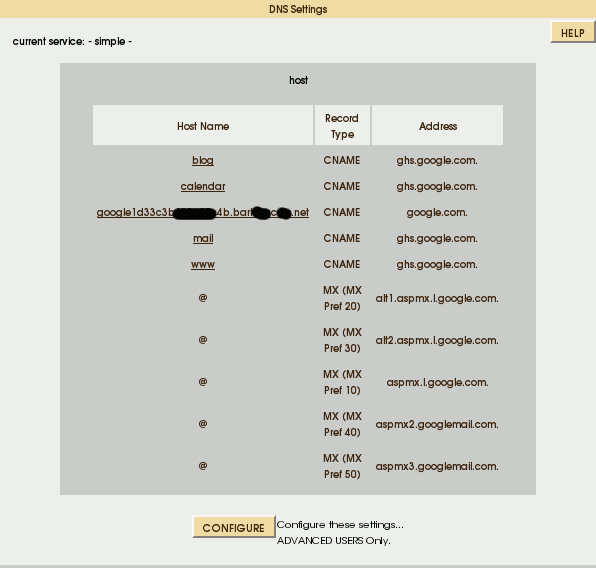Click the CNAME type in the calendar row

click(x=342, y=186)
